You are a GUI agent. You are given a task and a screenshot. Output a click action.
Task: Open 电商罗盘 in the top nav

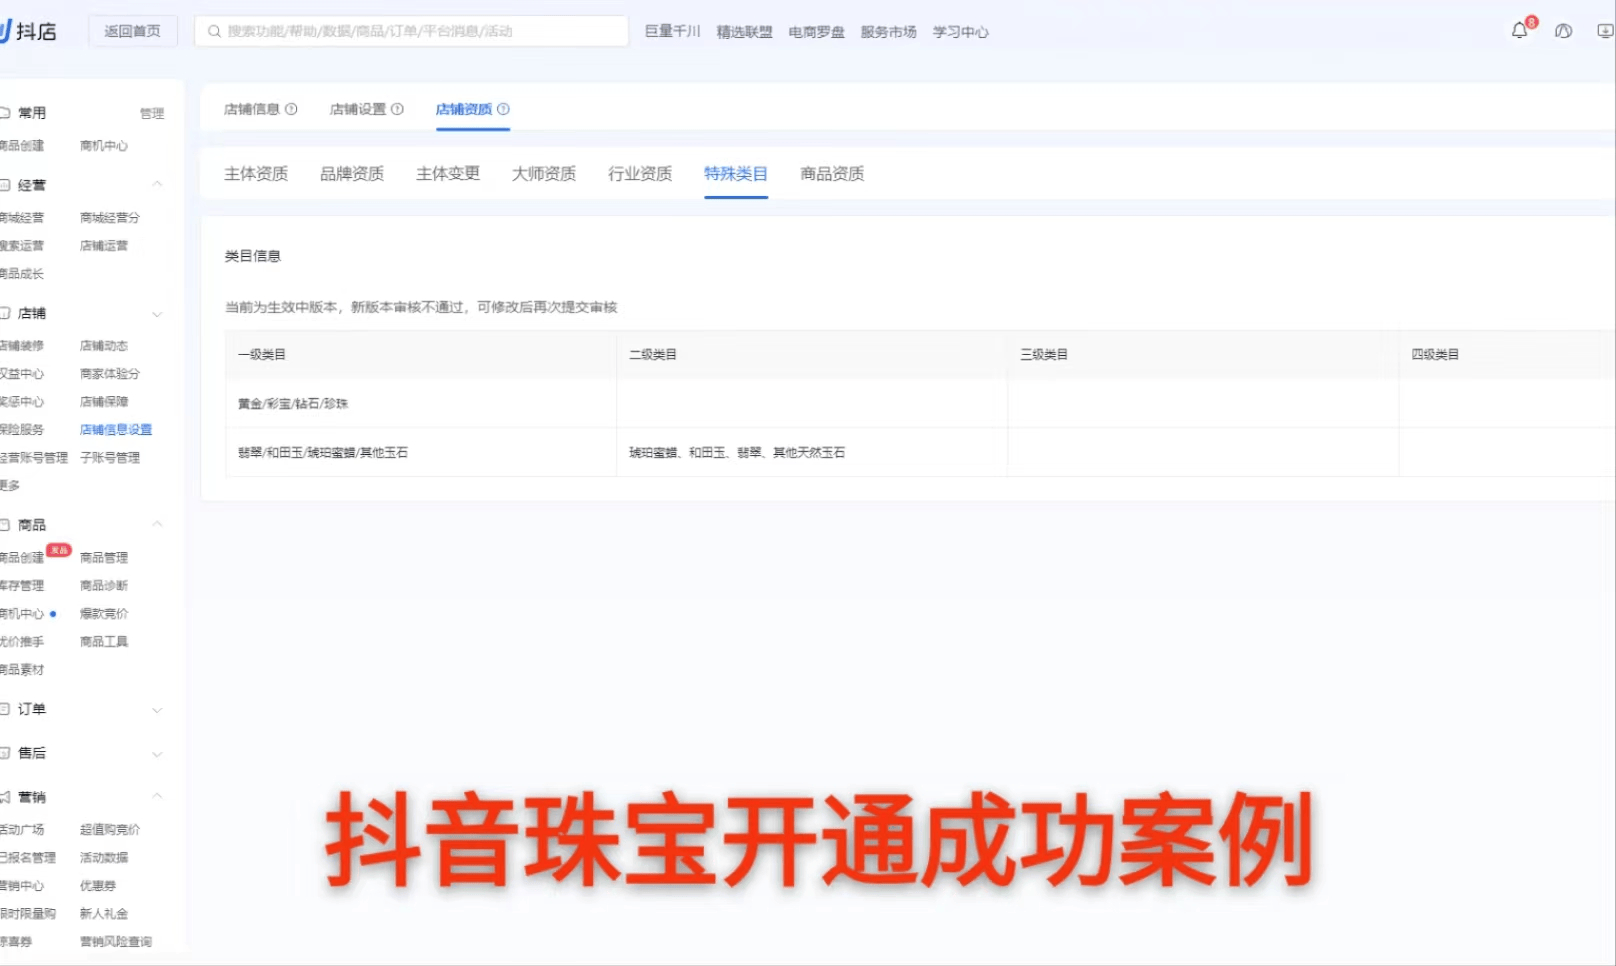[817, 32]
